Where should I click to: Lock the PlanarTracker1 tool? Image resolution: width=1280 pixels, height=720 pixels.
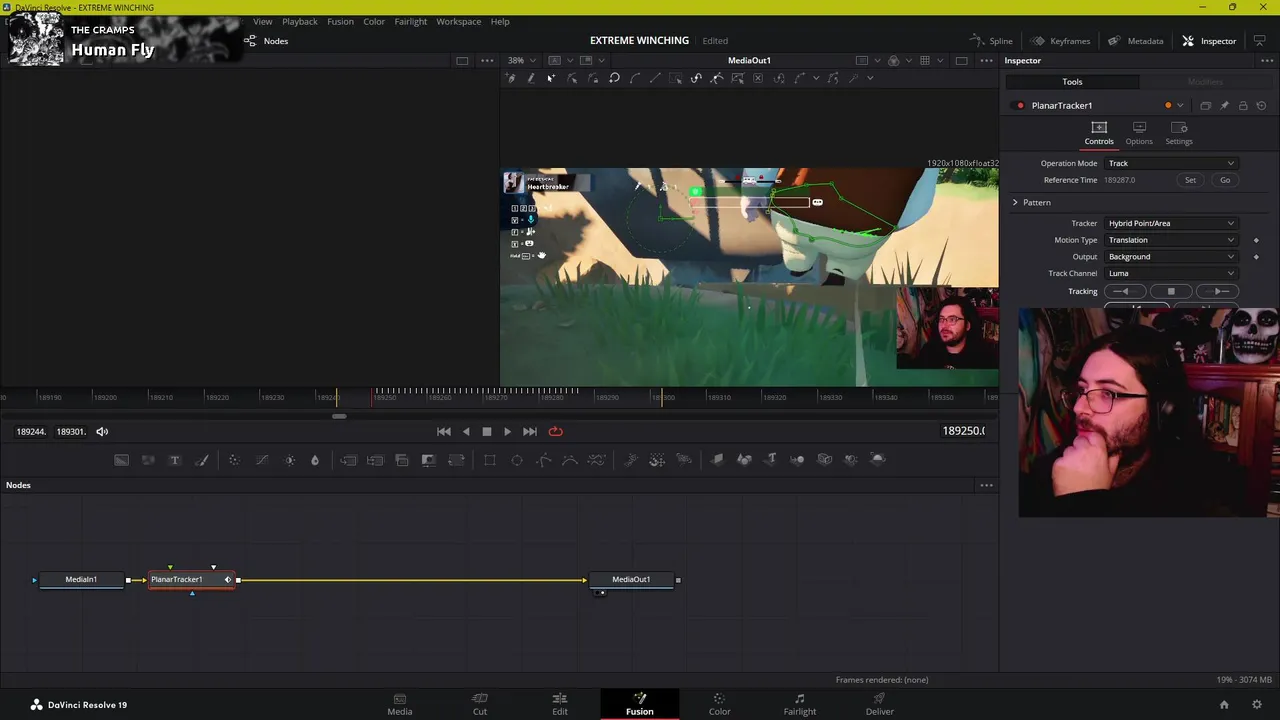[x=1243, y=105]
